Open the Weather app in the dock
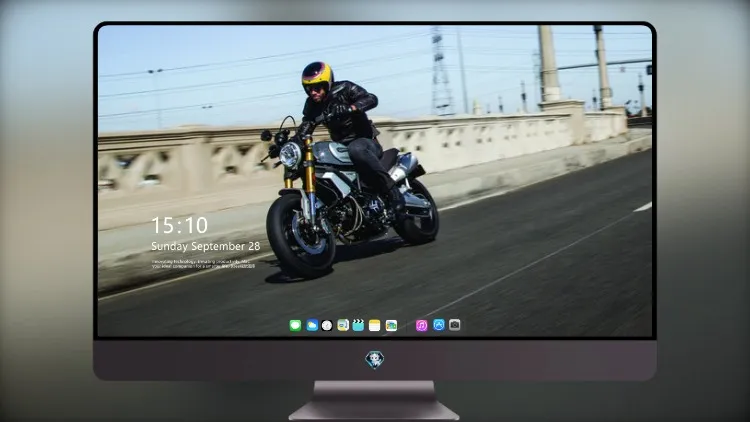 (312, 325)
